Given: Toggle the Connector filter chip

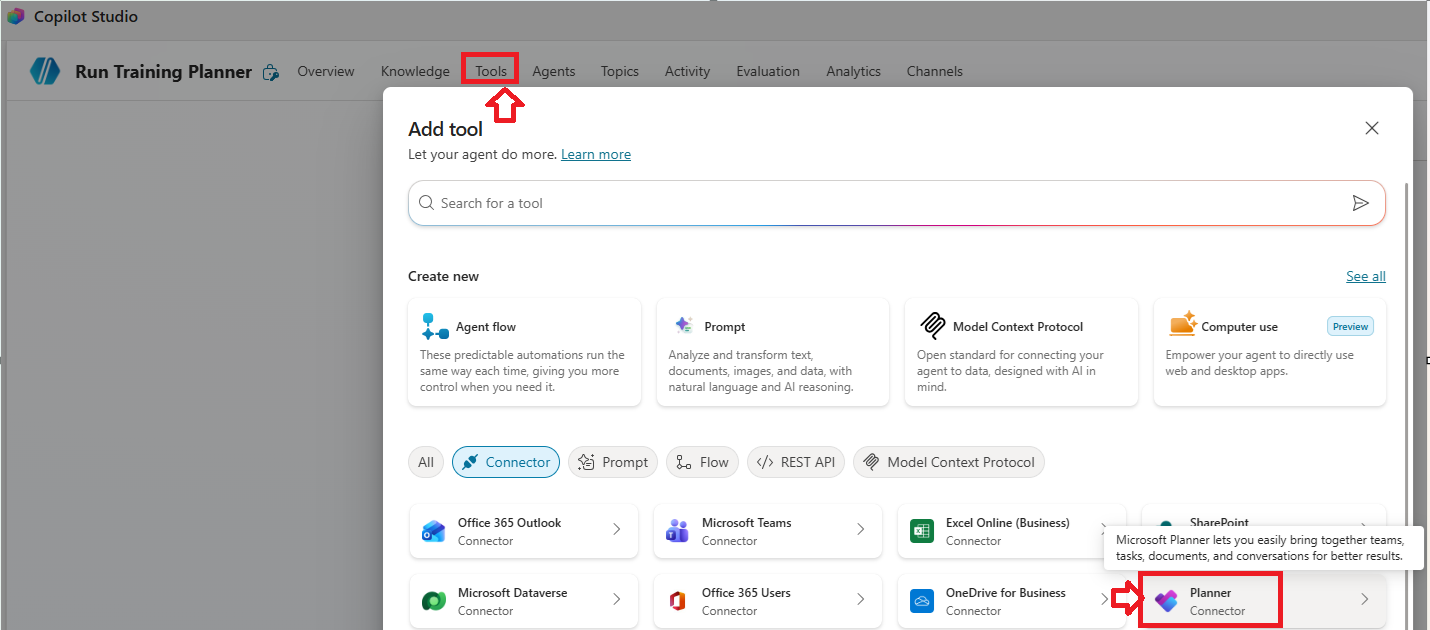Looking at the screenshot, I should point(506,462).
